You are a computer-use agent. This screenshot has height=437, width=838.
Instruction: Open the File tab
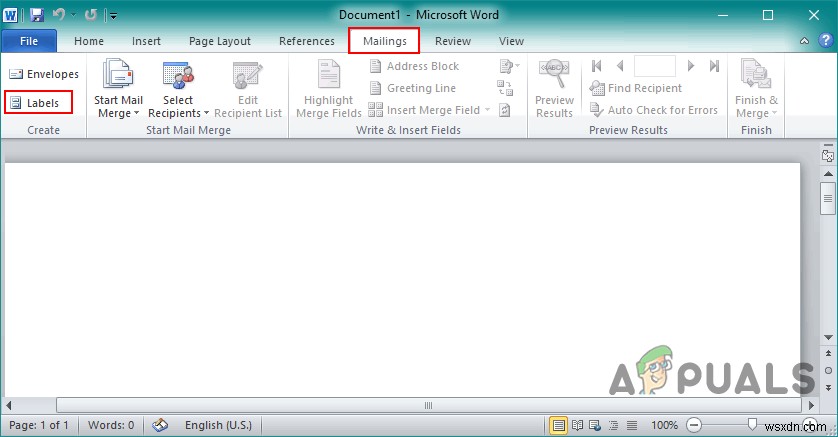click(x=29, y=41)
